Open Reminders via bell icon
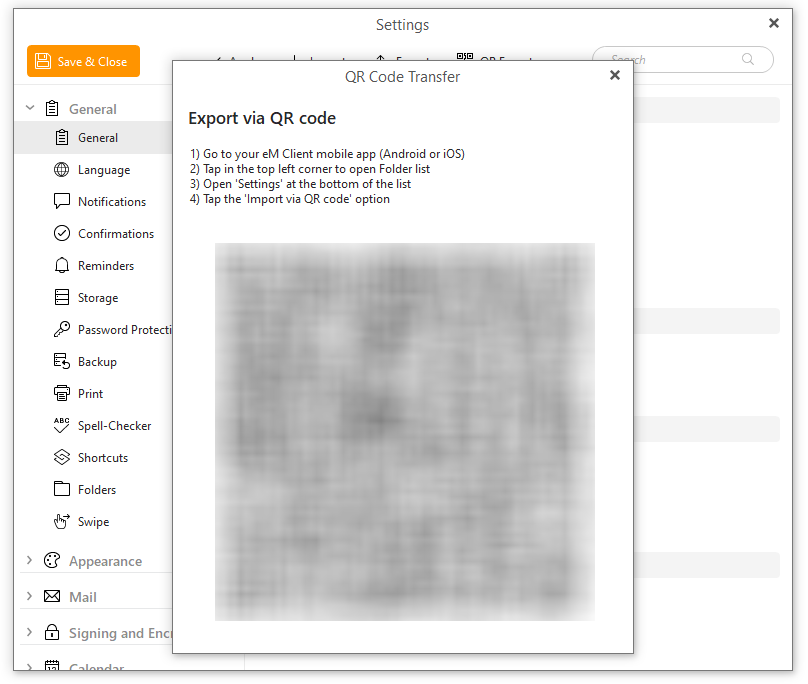This screenshot has height=684, width=808. [x=62, y=265]
